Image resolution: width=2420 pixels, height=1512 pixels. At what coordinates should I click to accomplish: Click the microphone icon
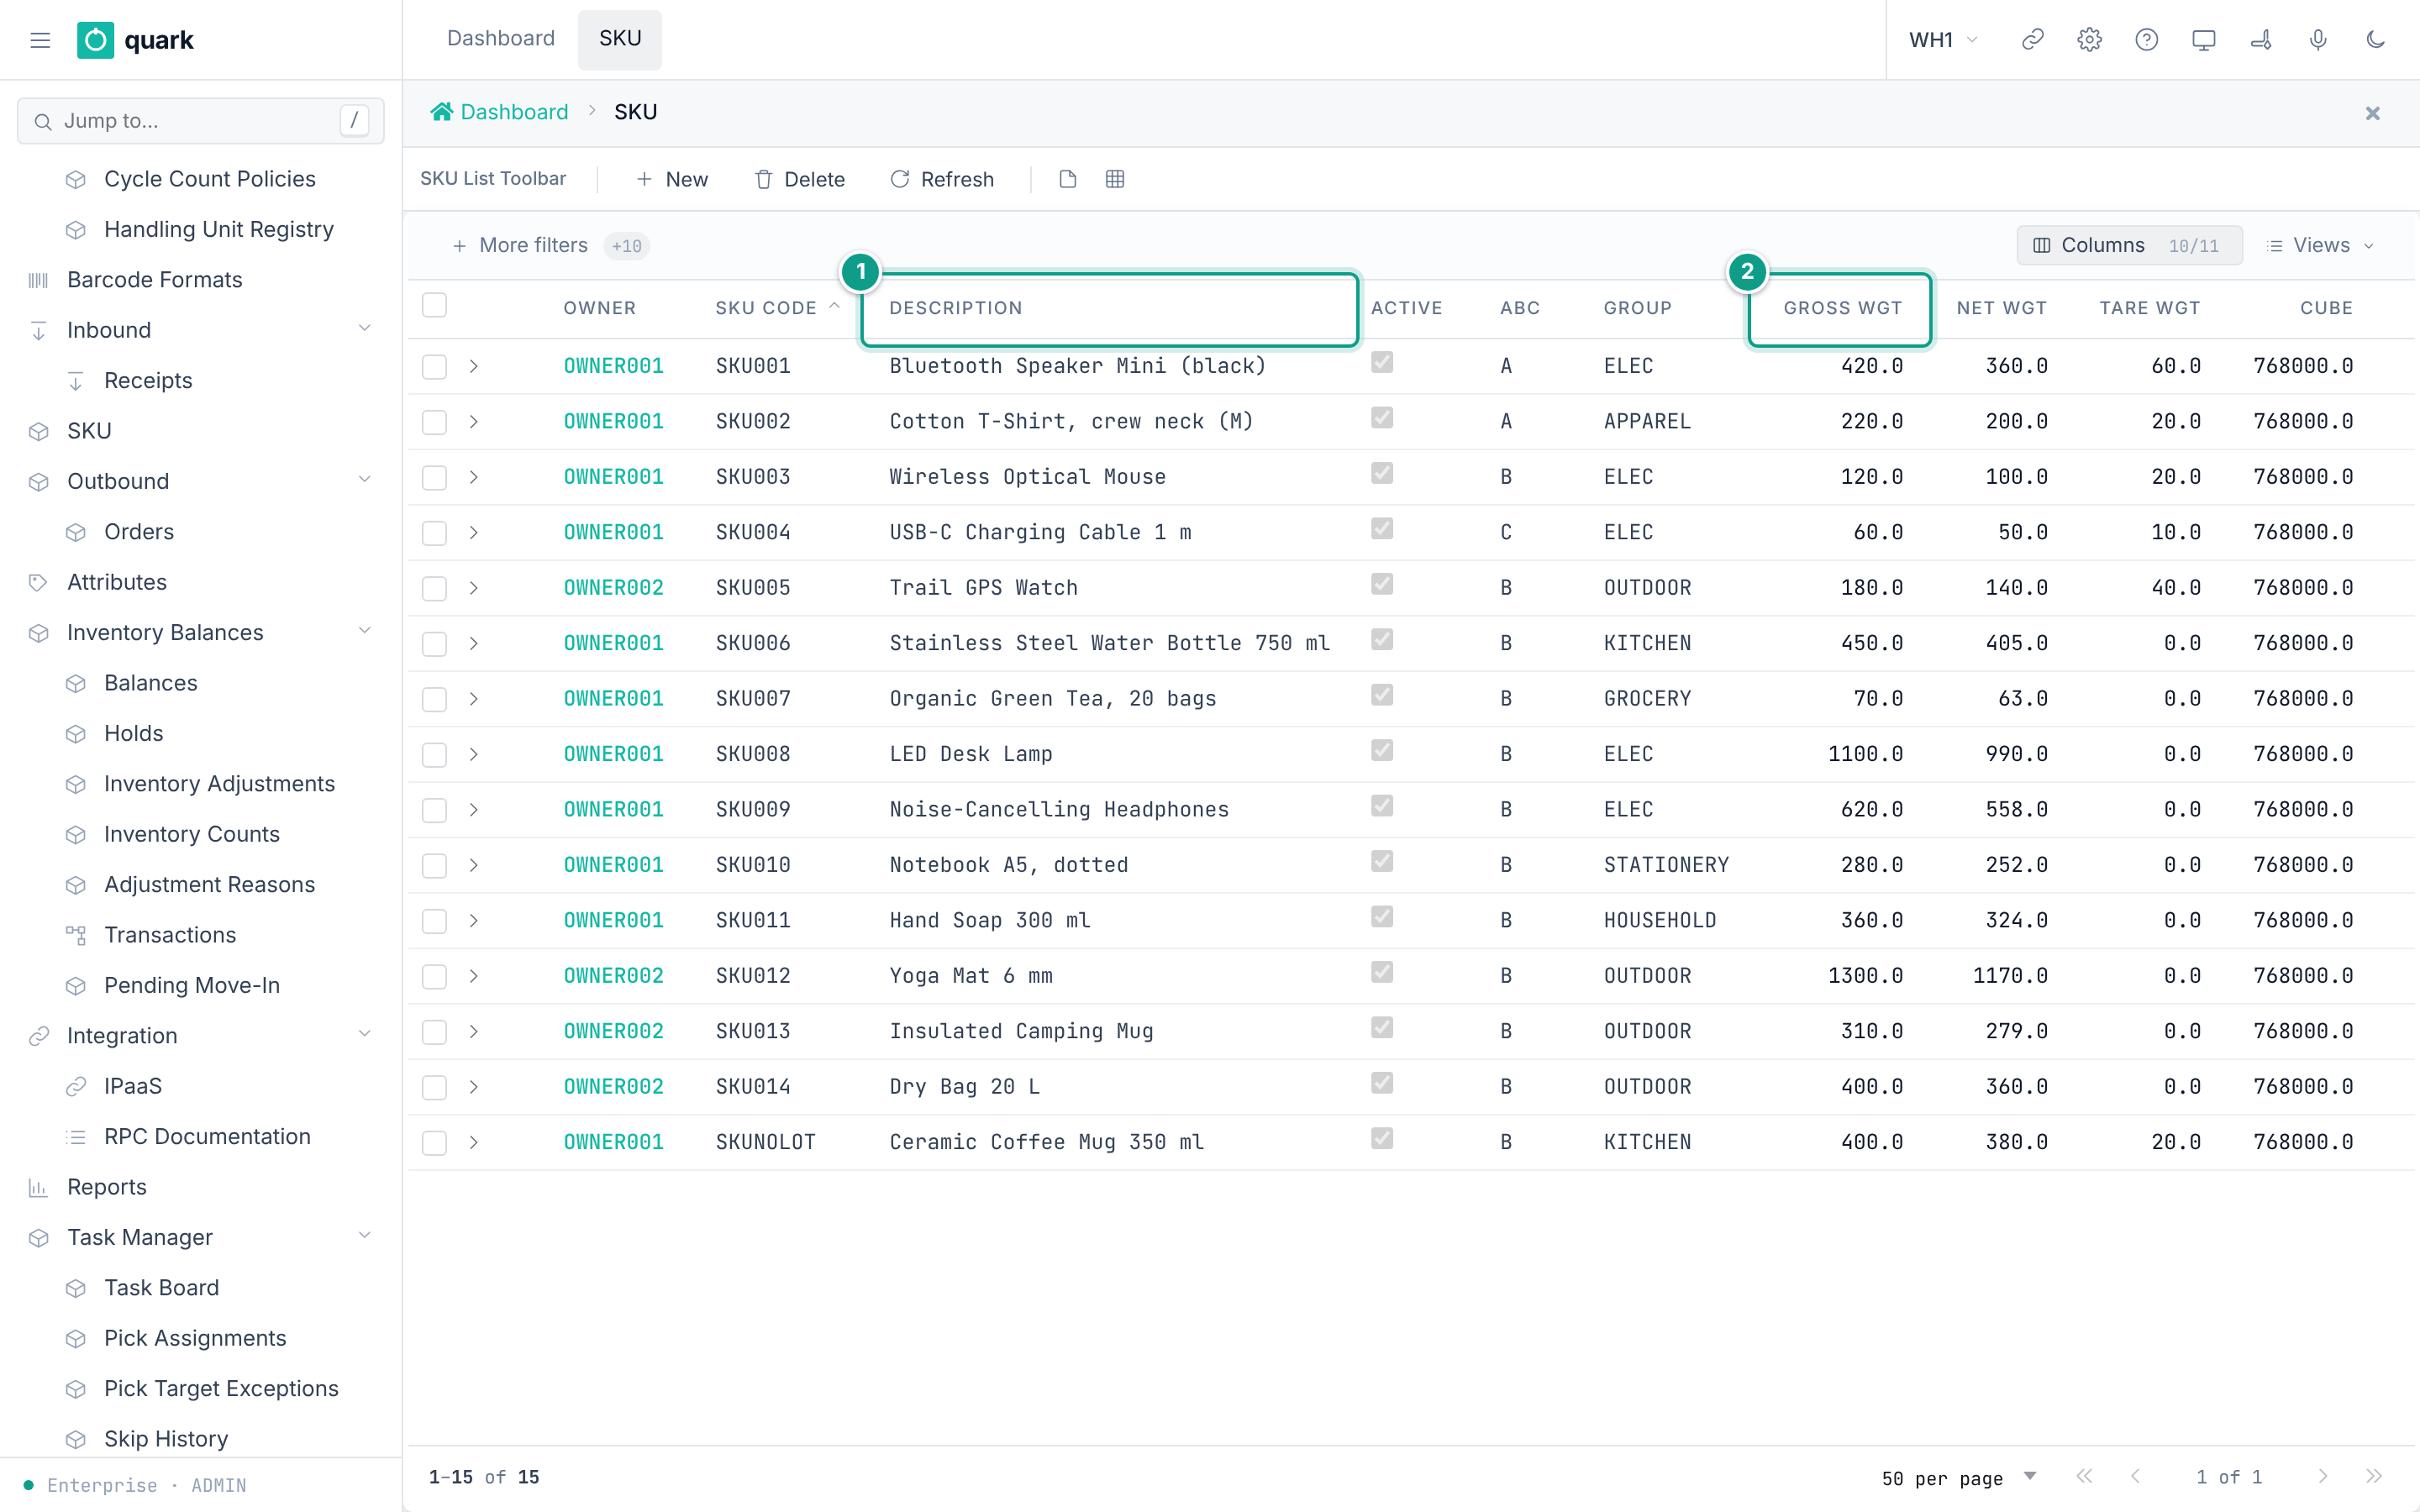pyautogui.click(x=2318, y=40)
